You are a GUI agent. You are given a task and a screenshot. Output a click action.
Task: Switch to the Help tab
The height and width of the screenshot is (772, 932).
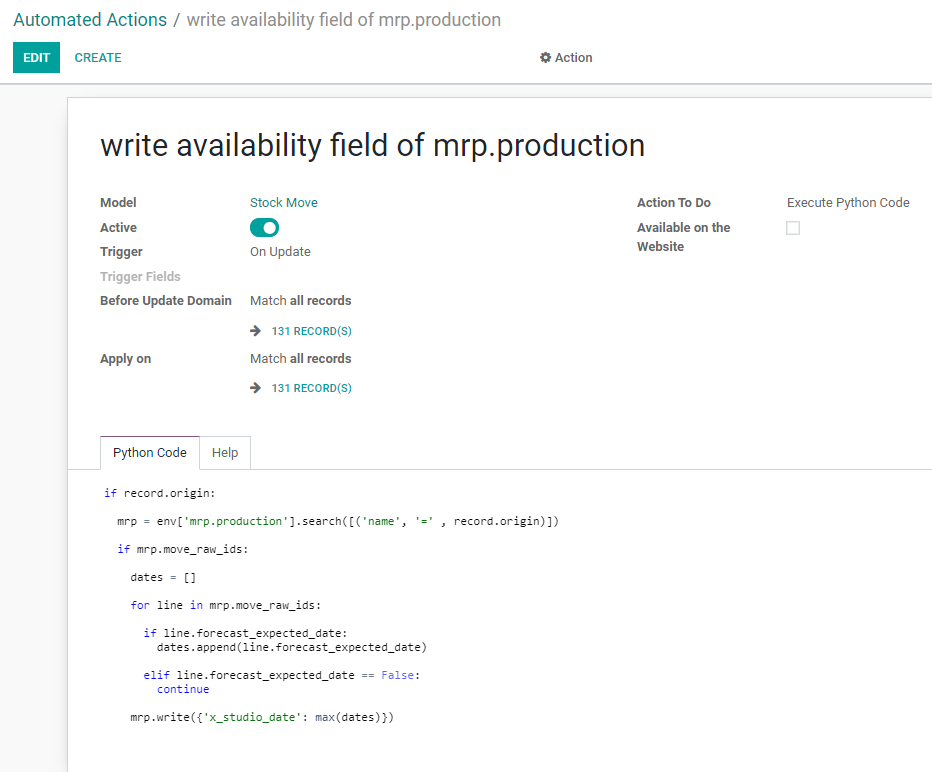coord(225,453)
